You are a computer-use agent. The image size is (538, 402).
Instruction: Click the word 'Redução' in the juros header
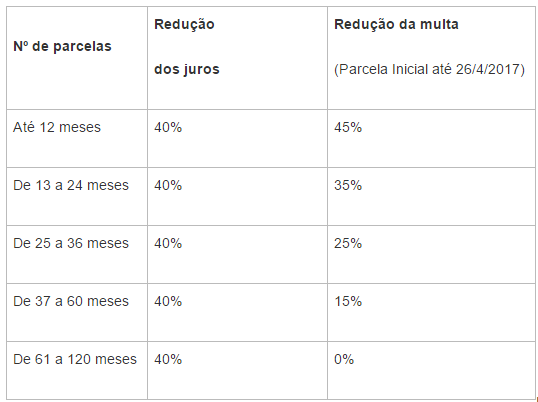point(184,25)
